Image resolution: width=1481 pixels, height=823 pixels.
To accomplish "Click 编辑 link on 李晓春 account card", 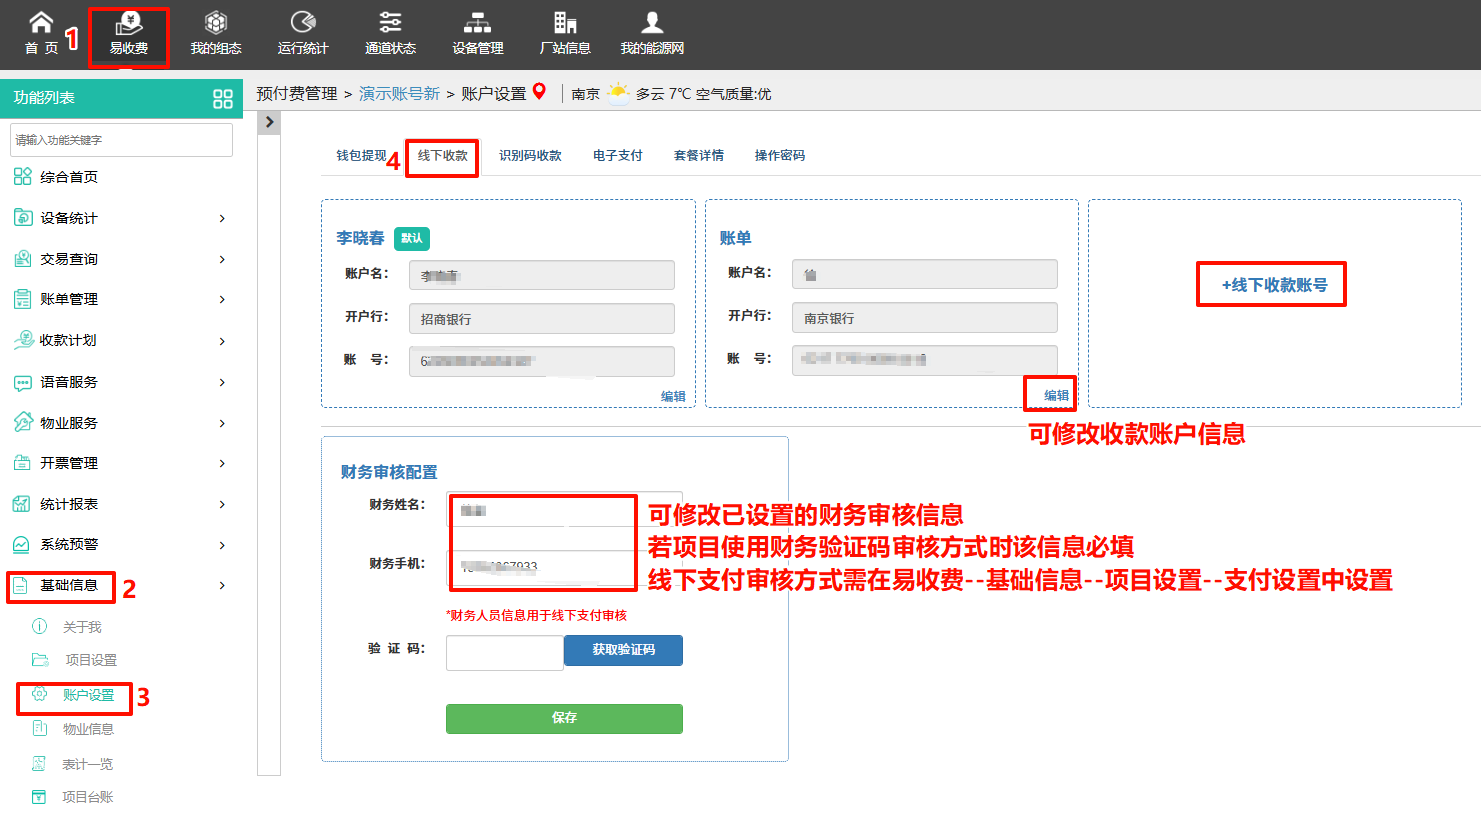I will (673, 396).
